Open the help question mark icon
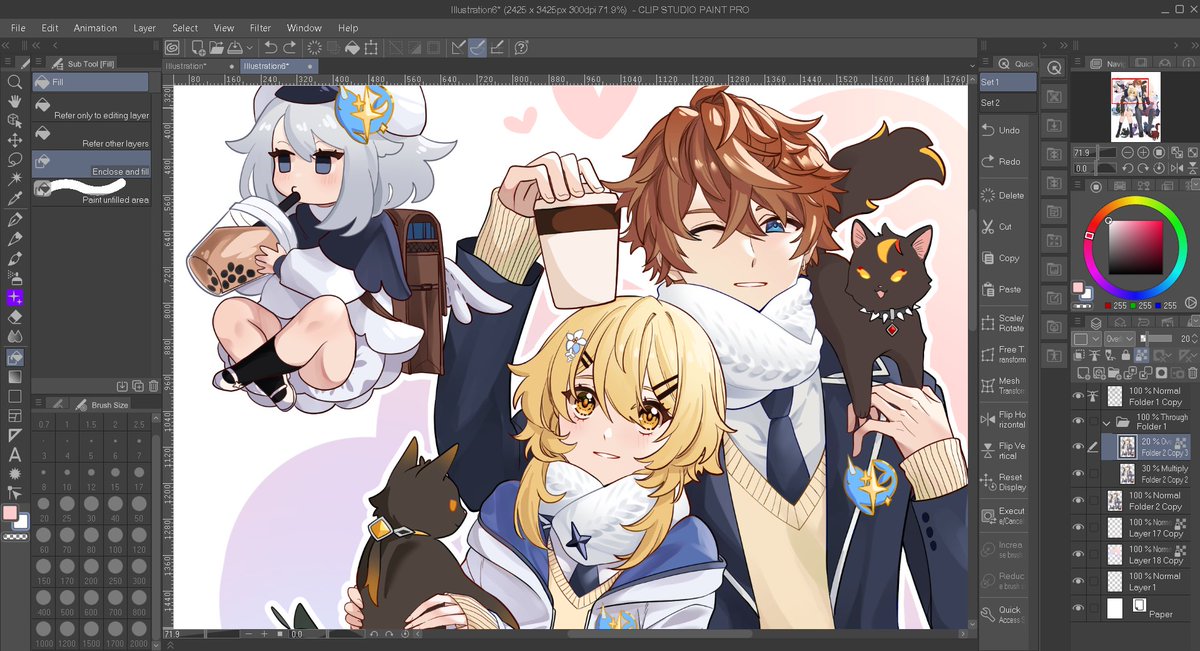Screen dimensions: 1200x651 point(521,47)
